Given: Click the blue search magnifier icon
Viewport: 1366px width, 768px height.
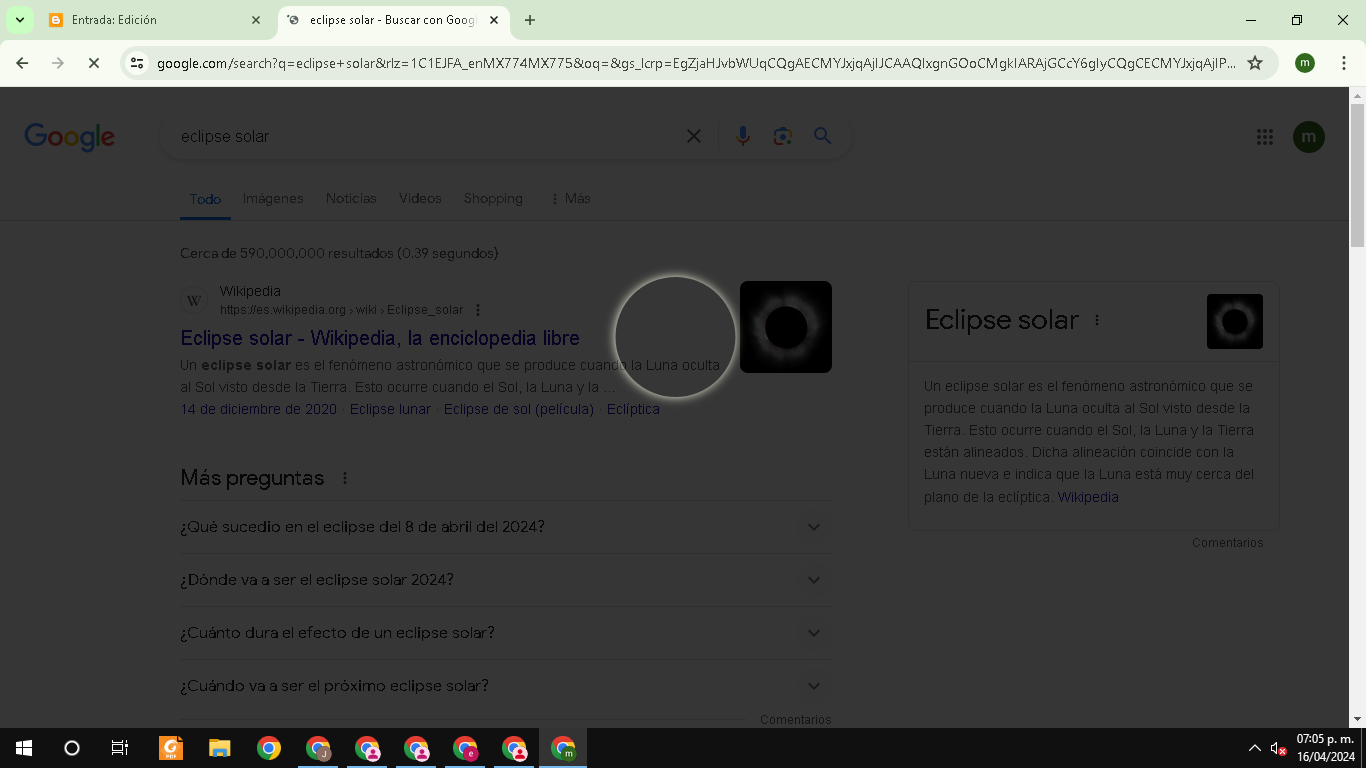Looking at the screenshot, I should [822, 136].
